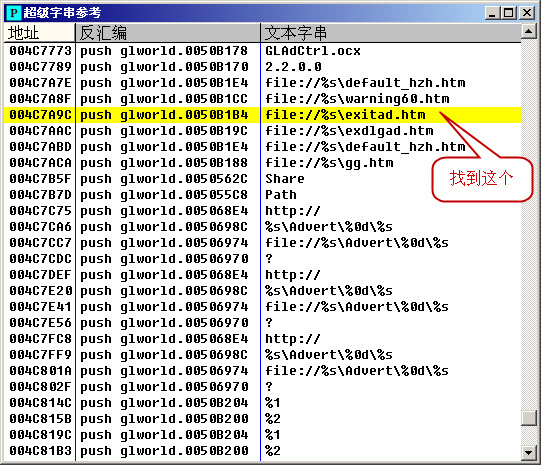Select the GLAdCtrl.ocx string

click(x=313, y=51)
